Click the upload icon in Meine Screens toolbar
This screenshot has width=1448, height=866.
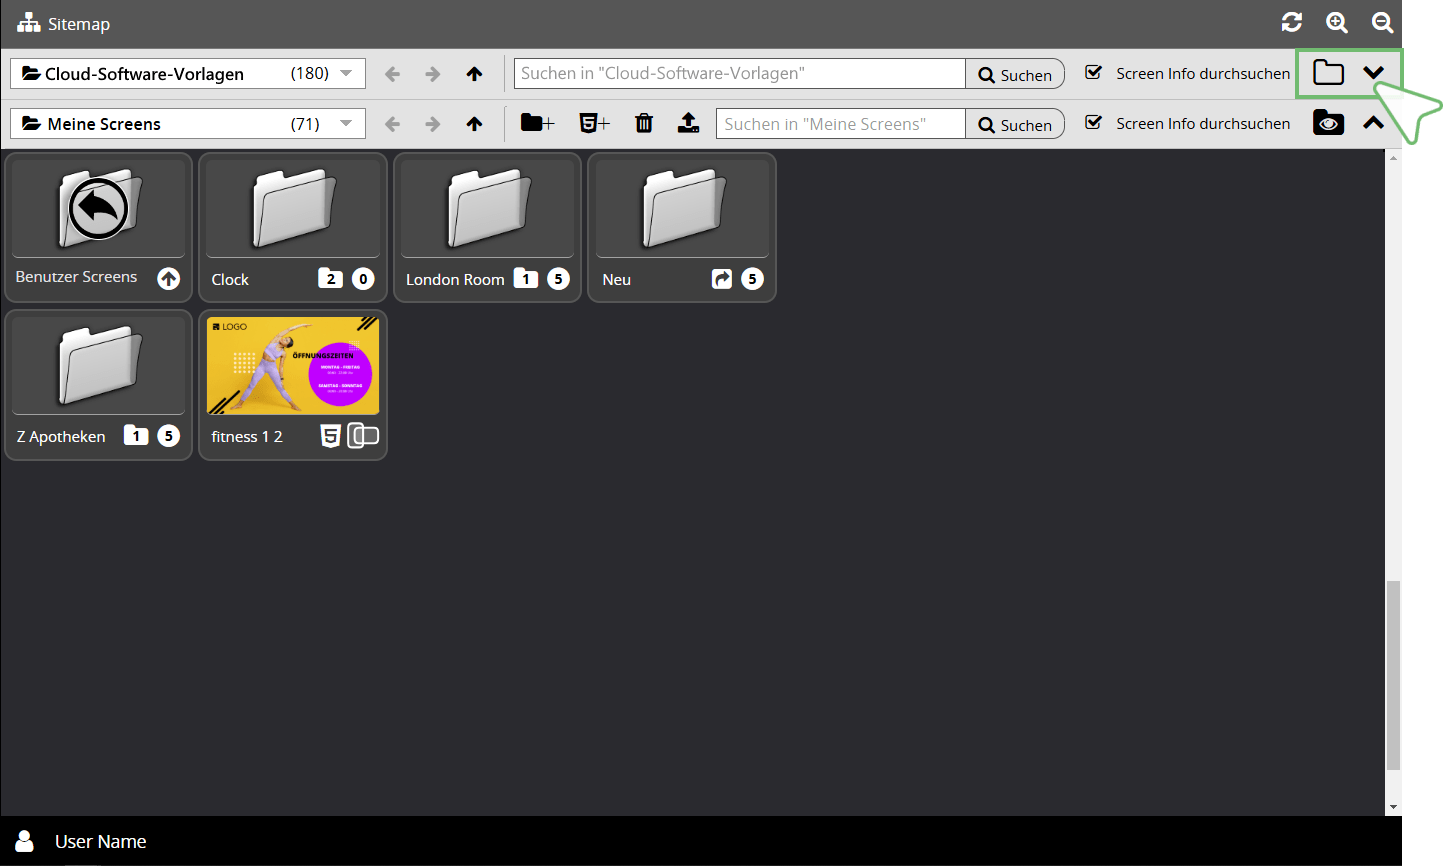point(688,123)
